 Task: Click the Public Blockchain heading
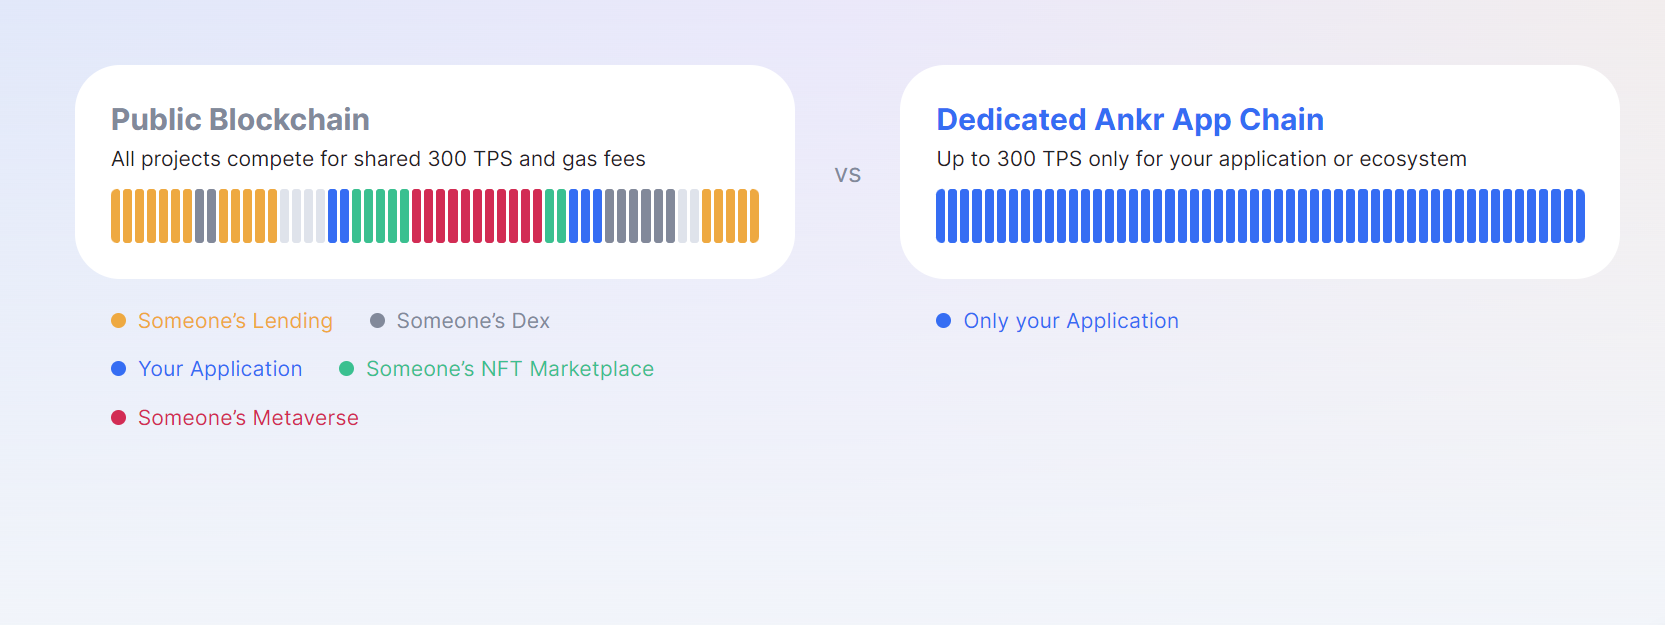[240, 120]
